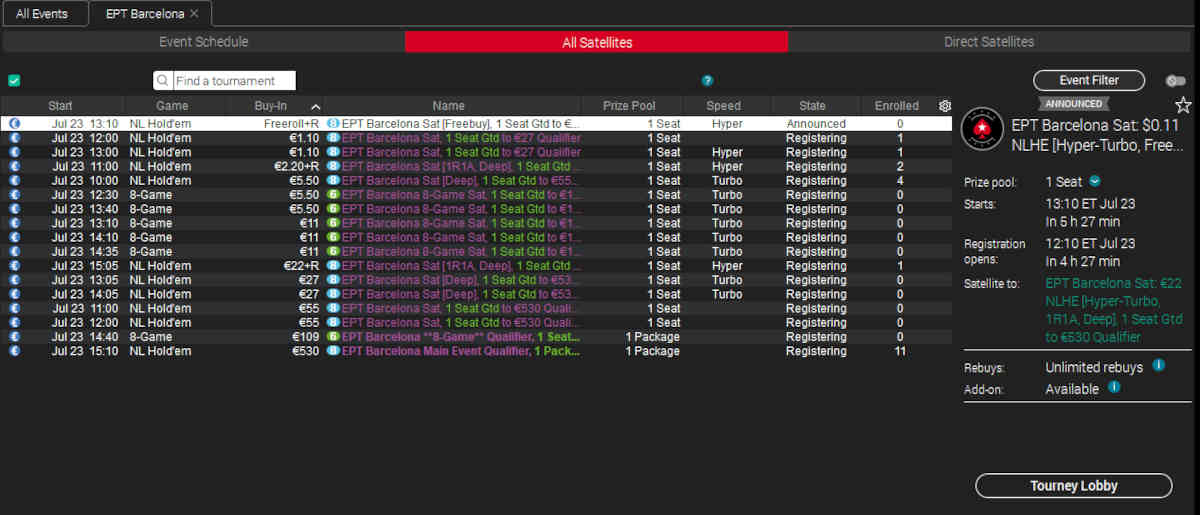Sort by the Enrolled column header
1200x515 pixels.
coord(897,106)
